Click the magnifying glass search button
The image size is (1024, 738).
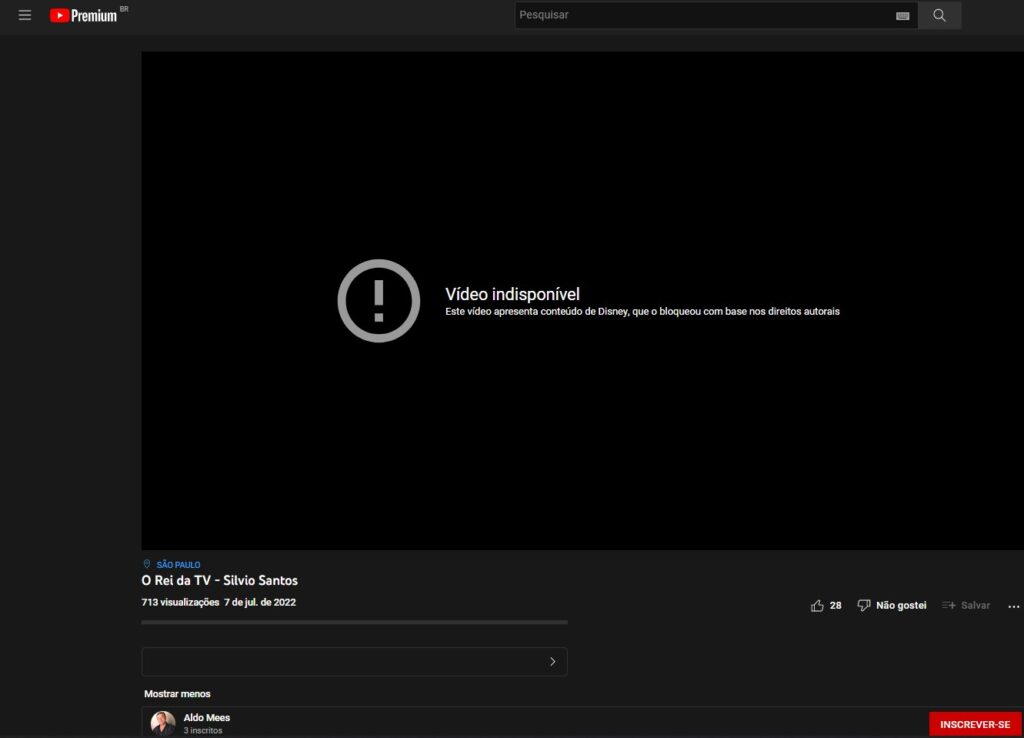pyautogui.click(x=939, y=15)
